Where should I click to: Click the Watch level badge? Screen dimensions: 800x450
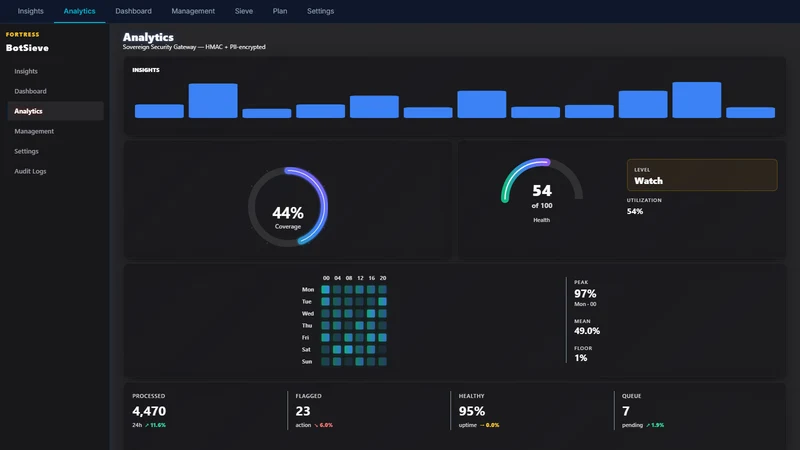click(702, 175)
